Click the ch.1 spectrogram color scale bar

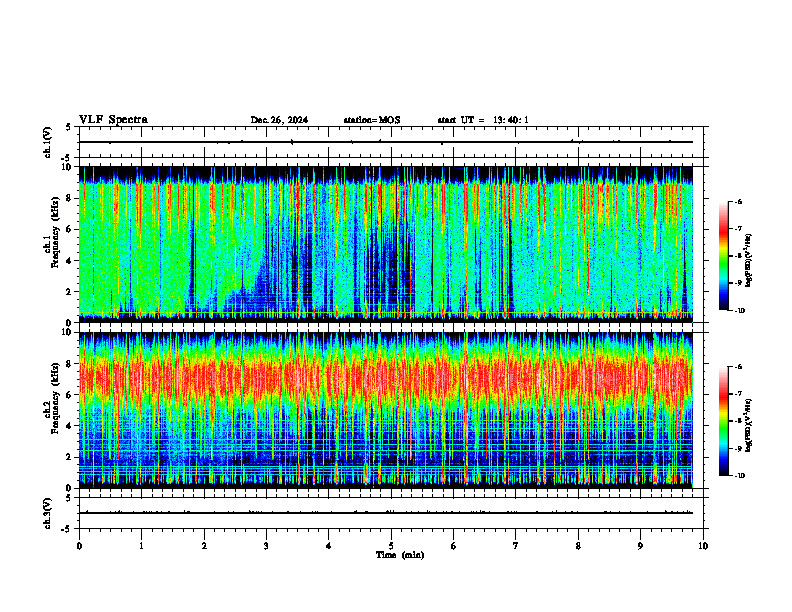pyautogui.click(x=723, y=256)
